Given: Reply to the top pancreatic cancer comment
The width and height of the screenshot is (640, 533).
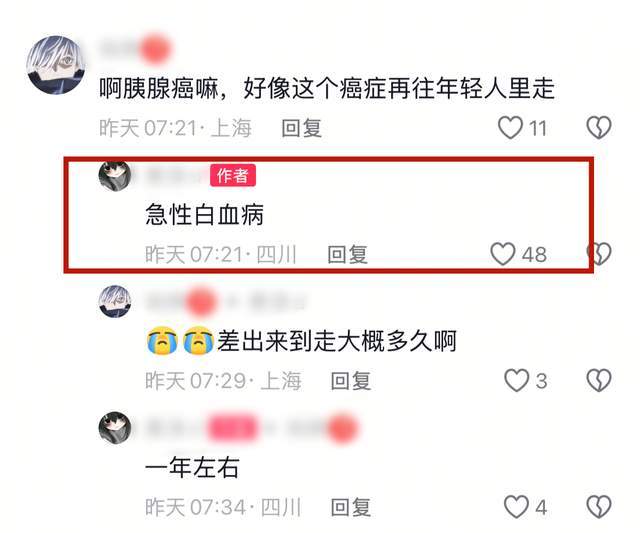Looking at the screenshot, I should (302, 128).
